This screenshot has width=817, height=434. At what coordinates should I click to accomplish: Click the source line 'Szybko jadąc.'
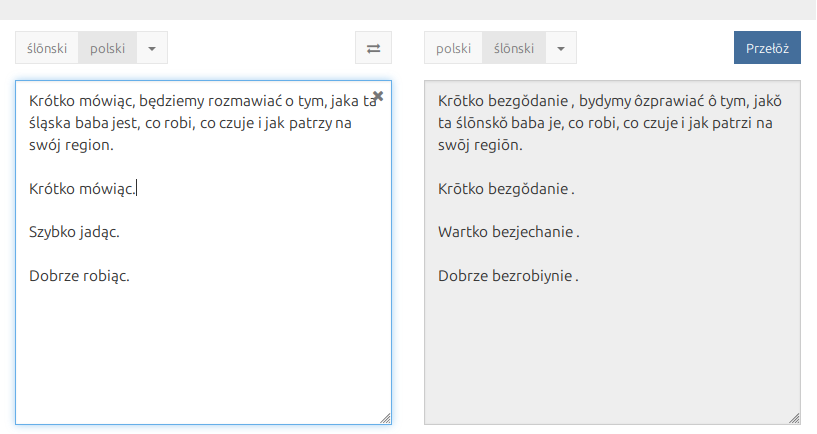coord(75,232)
